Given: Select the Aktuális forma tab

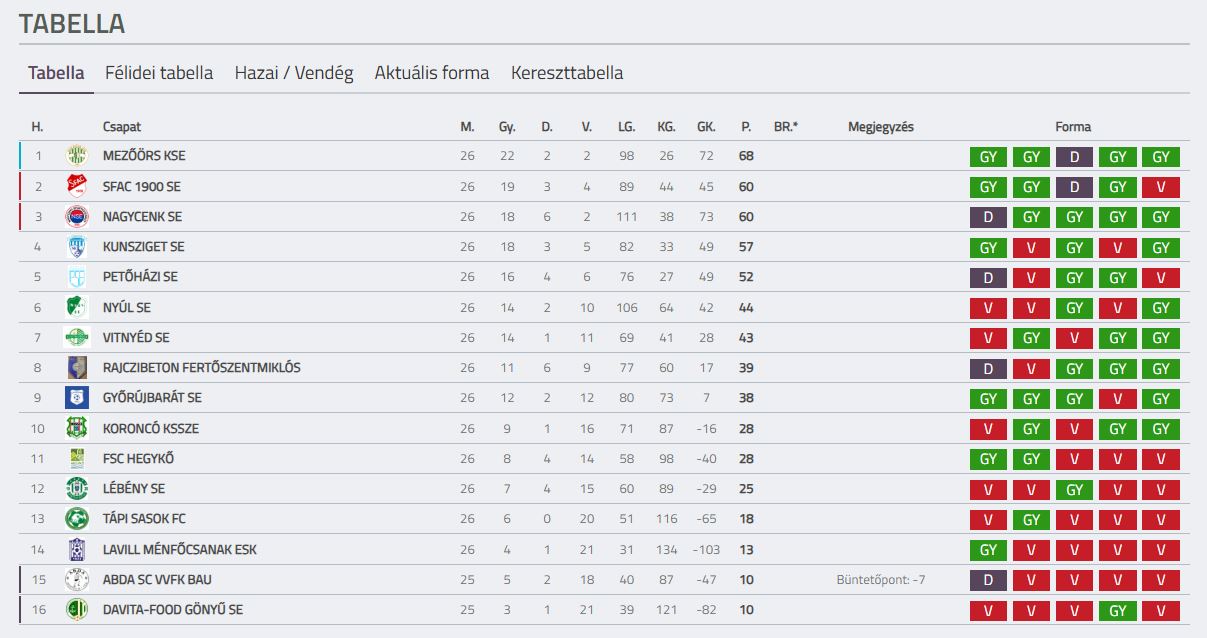Looking at the screenshot, I should tap(432, 73).
